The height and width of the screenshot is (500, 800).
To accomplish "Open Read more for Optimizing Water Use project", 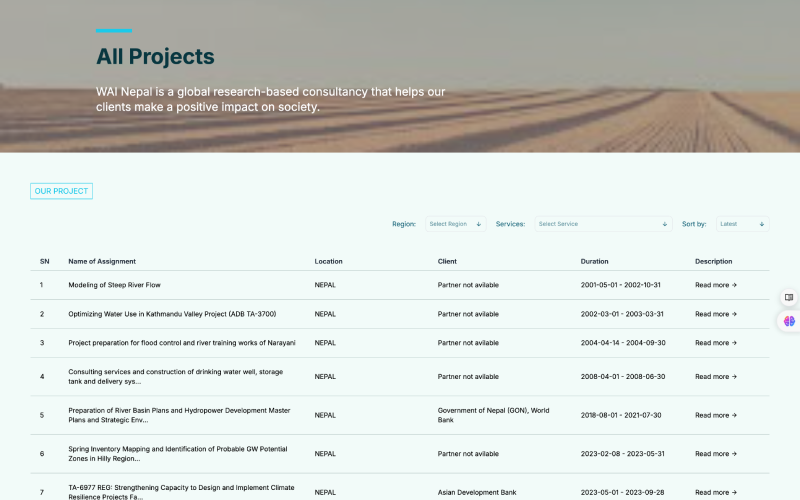I will [715, 314].
